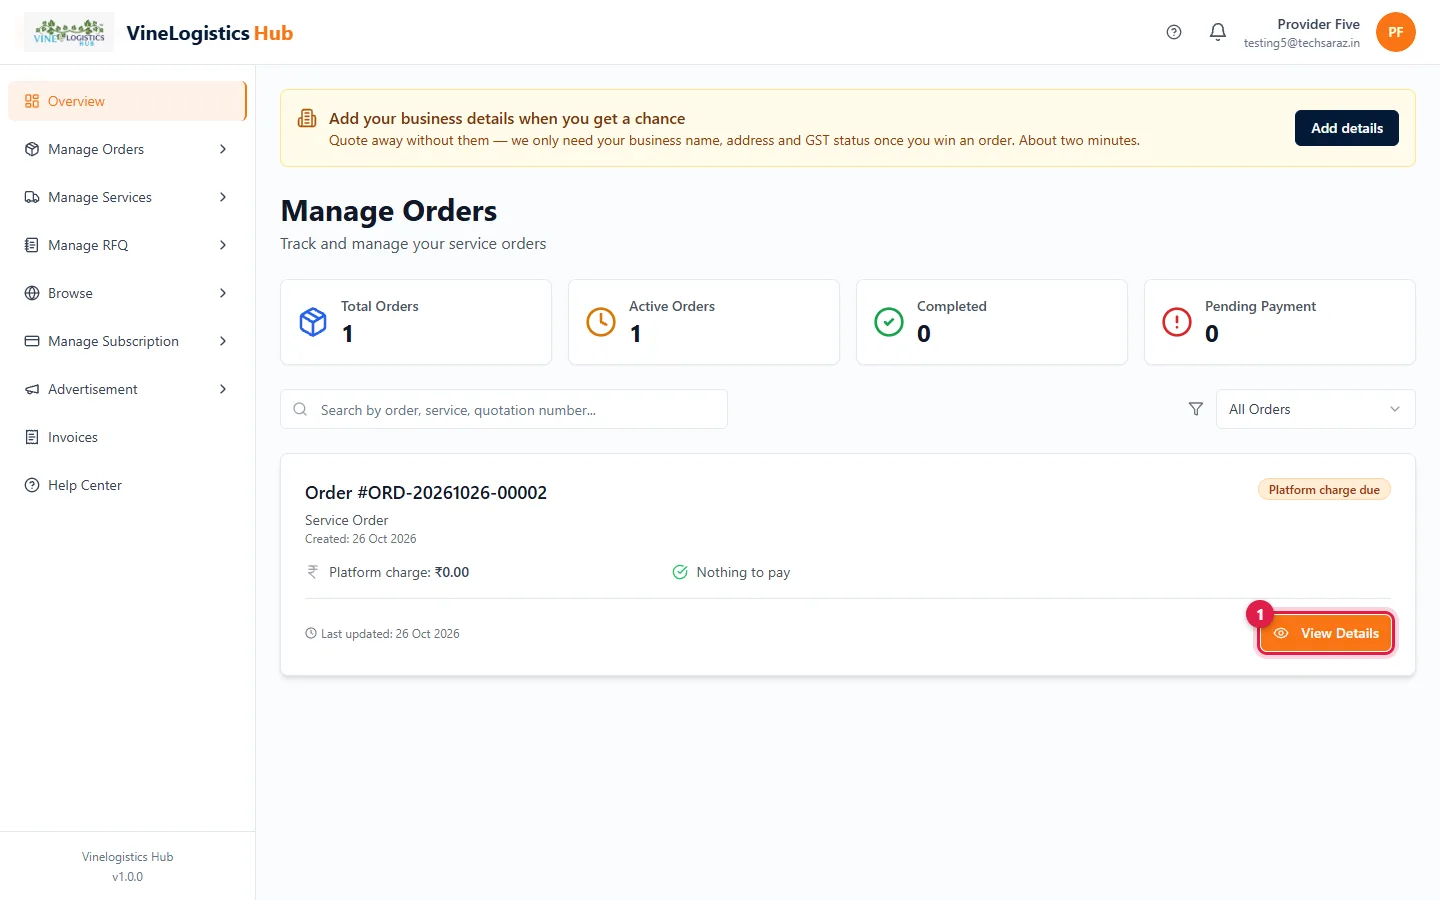Go to Overview in the sidebar
This screenshot has height=900, width=1440.
pos(127,101)
